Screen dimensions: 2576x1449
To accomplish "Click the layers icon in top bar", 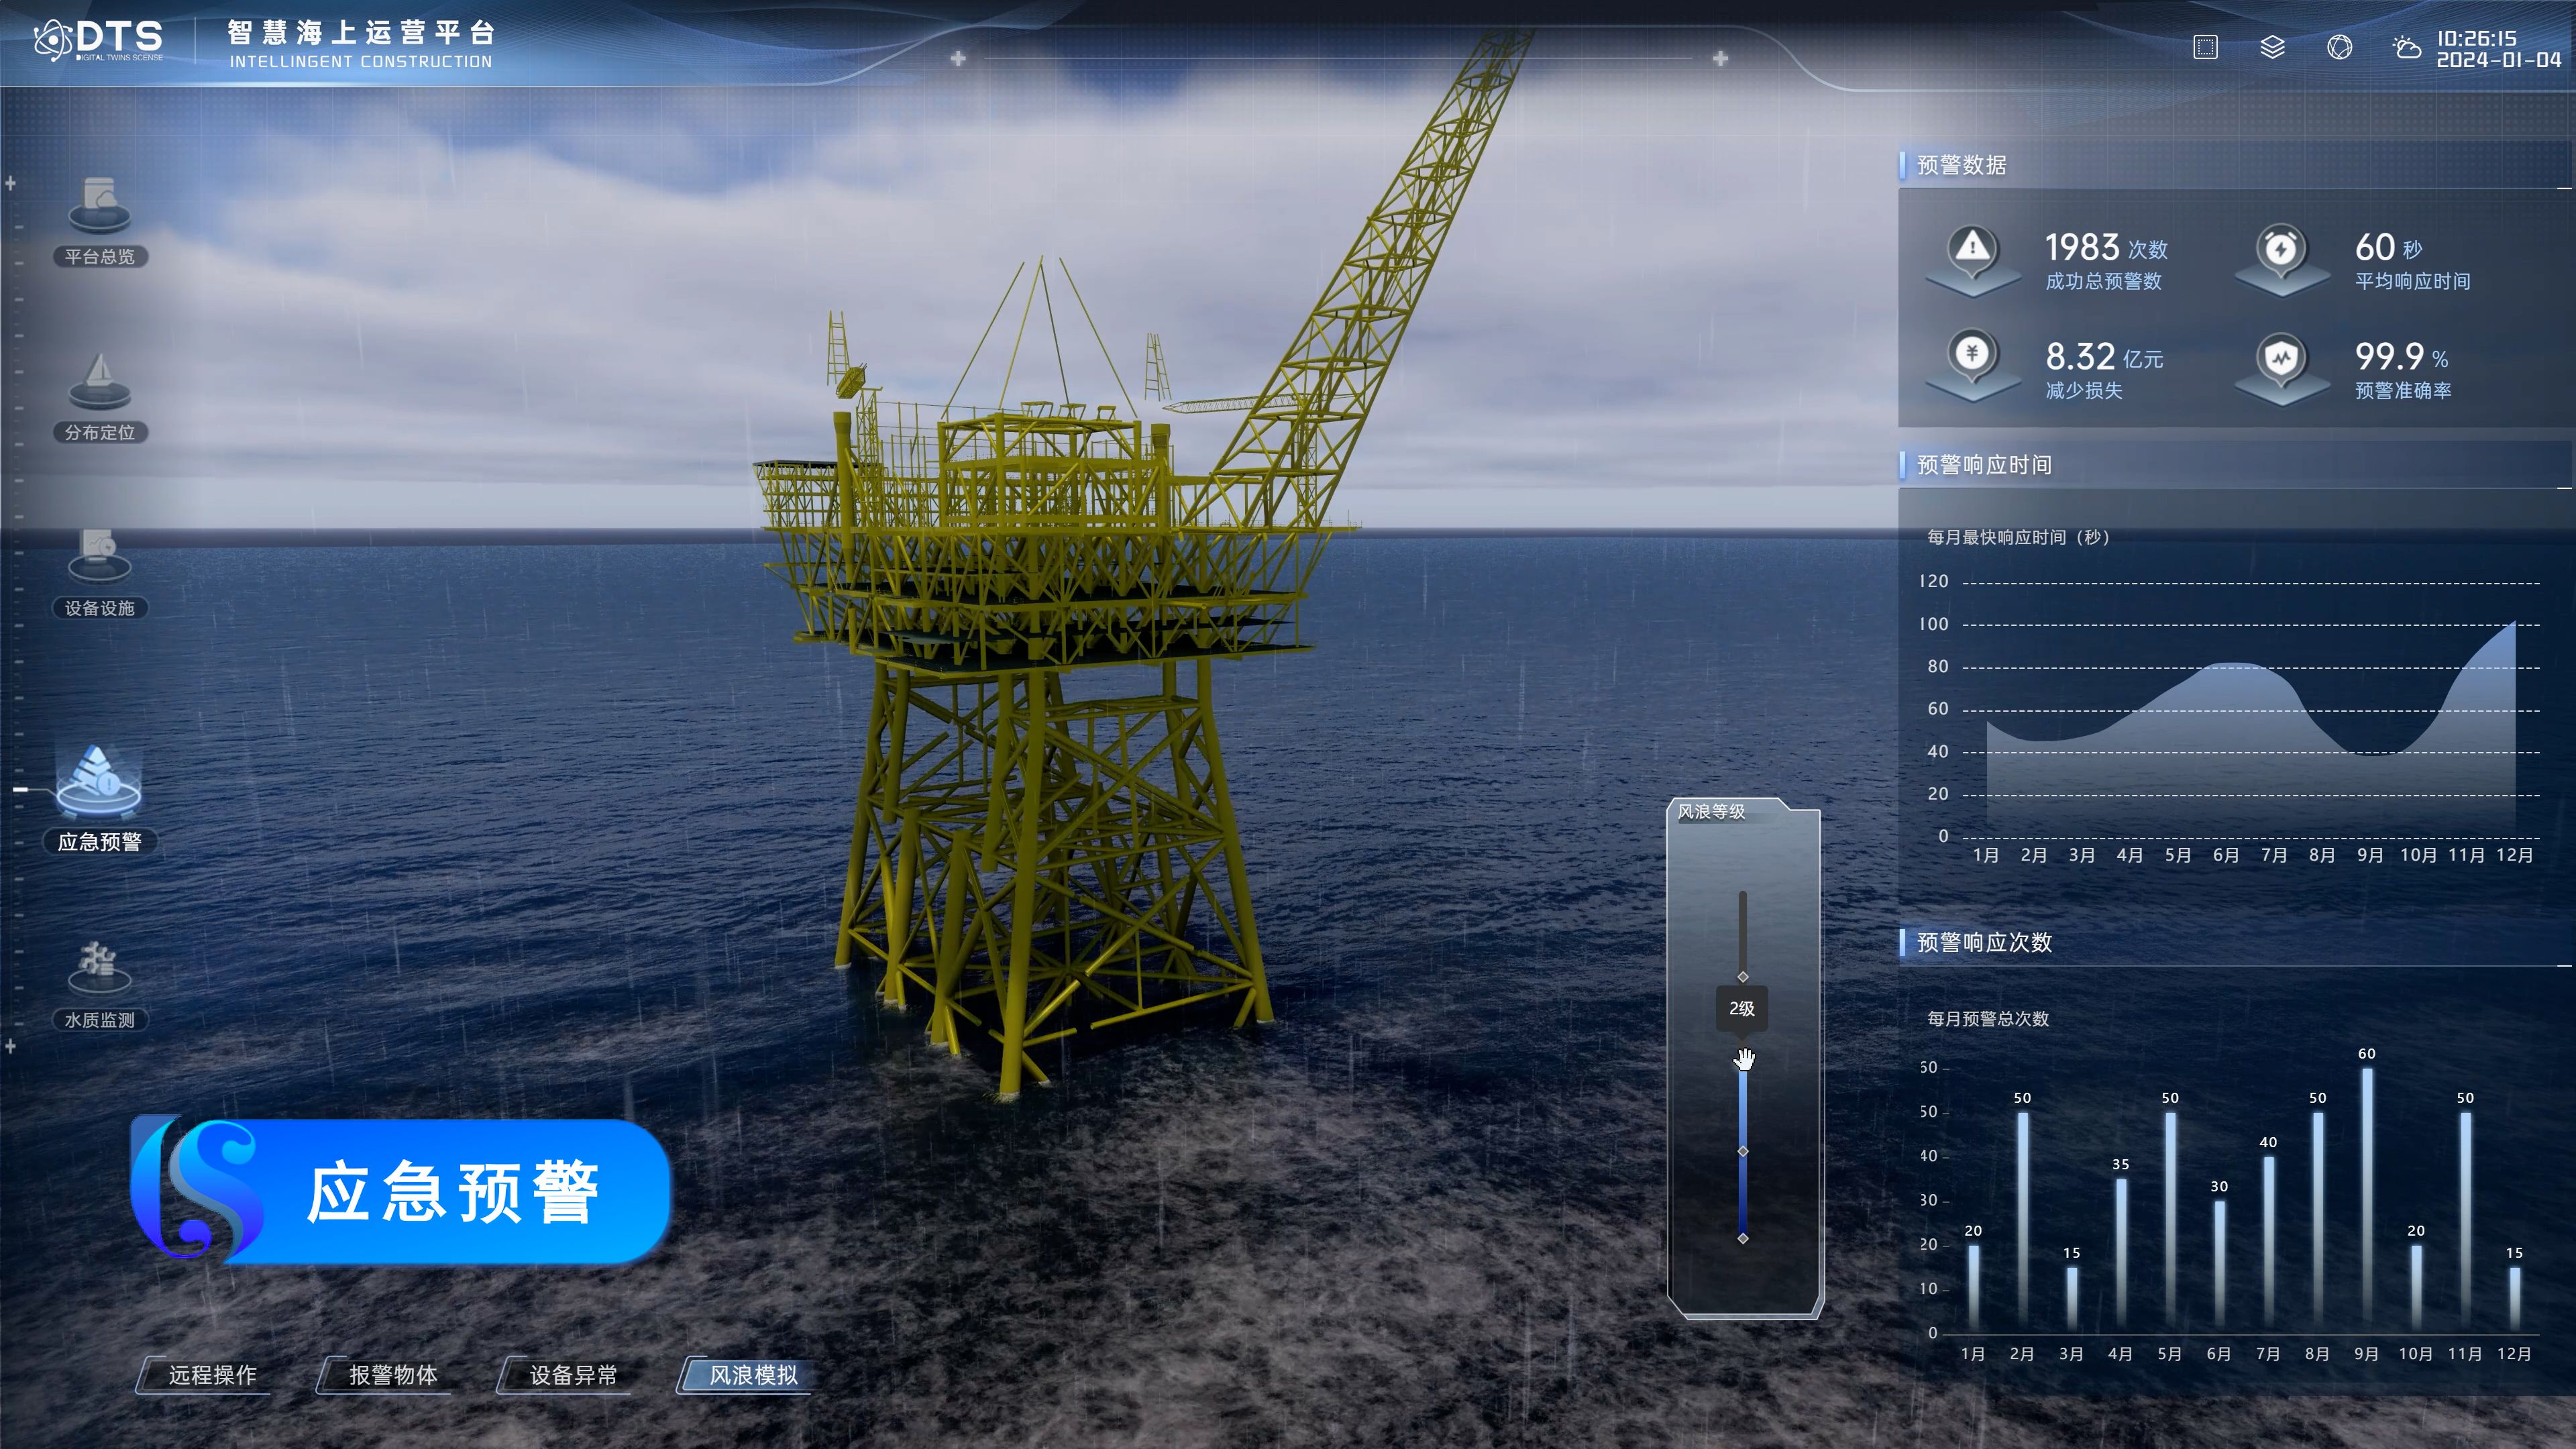I will 2272,47.
